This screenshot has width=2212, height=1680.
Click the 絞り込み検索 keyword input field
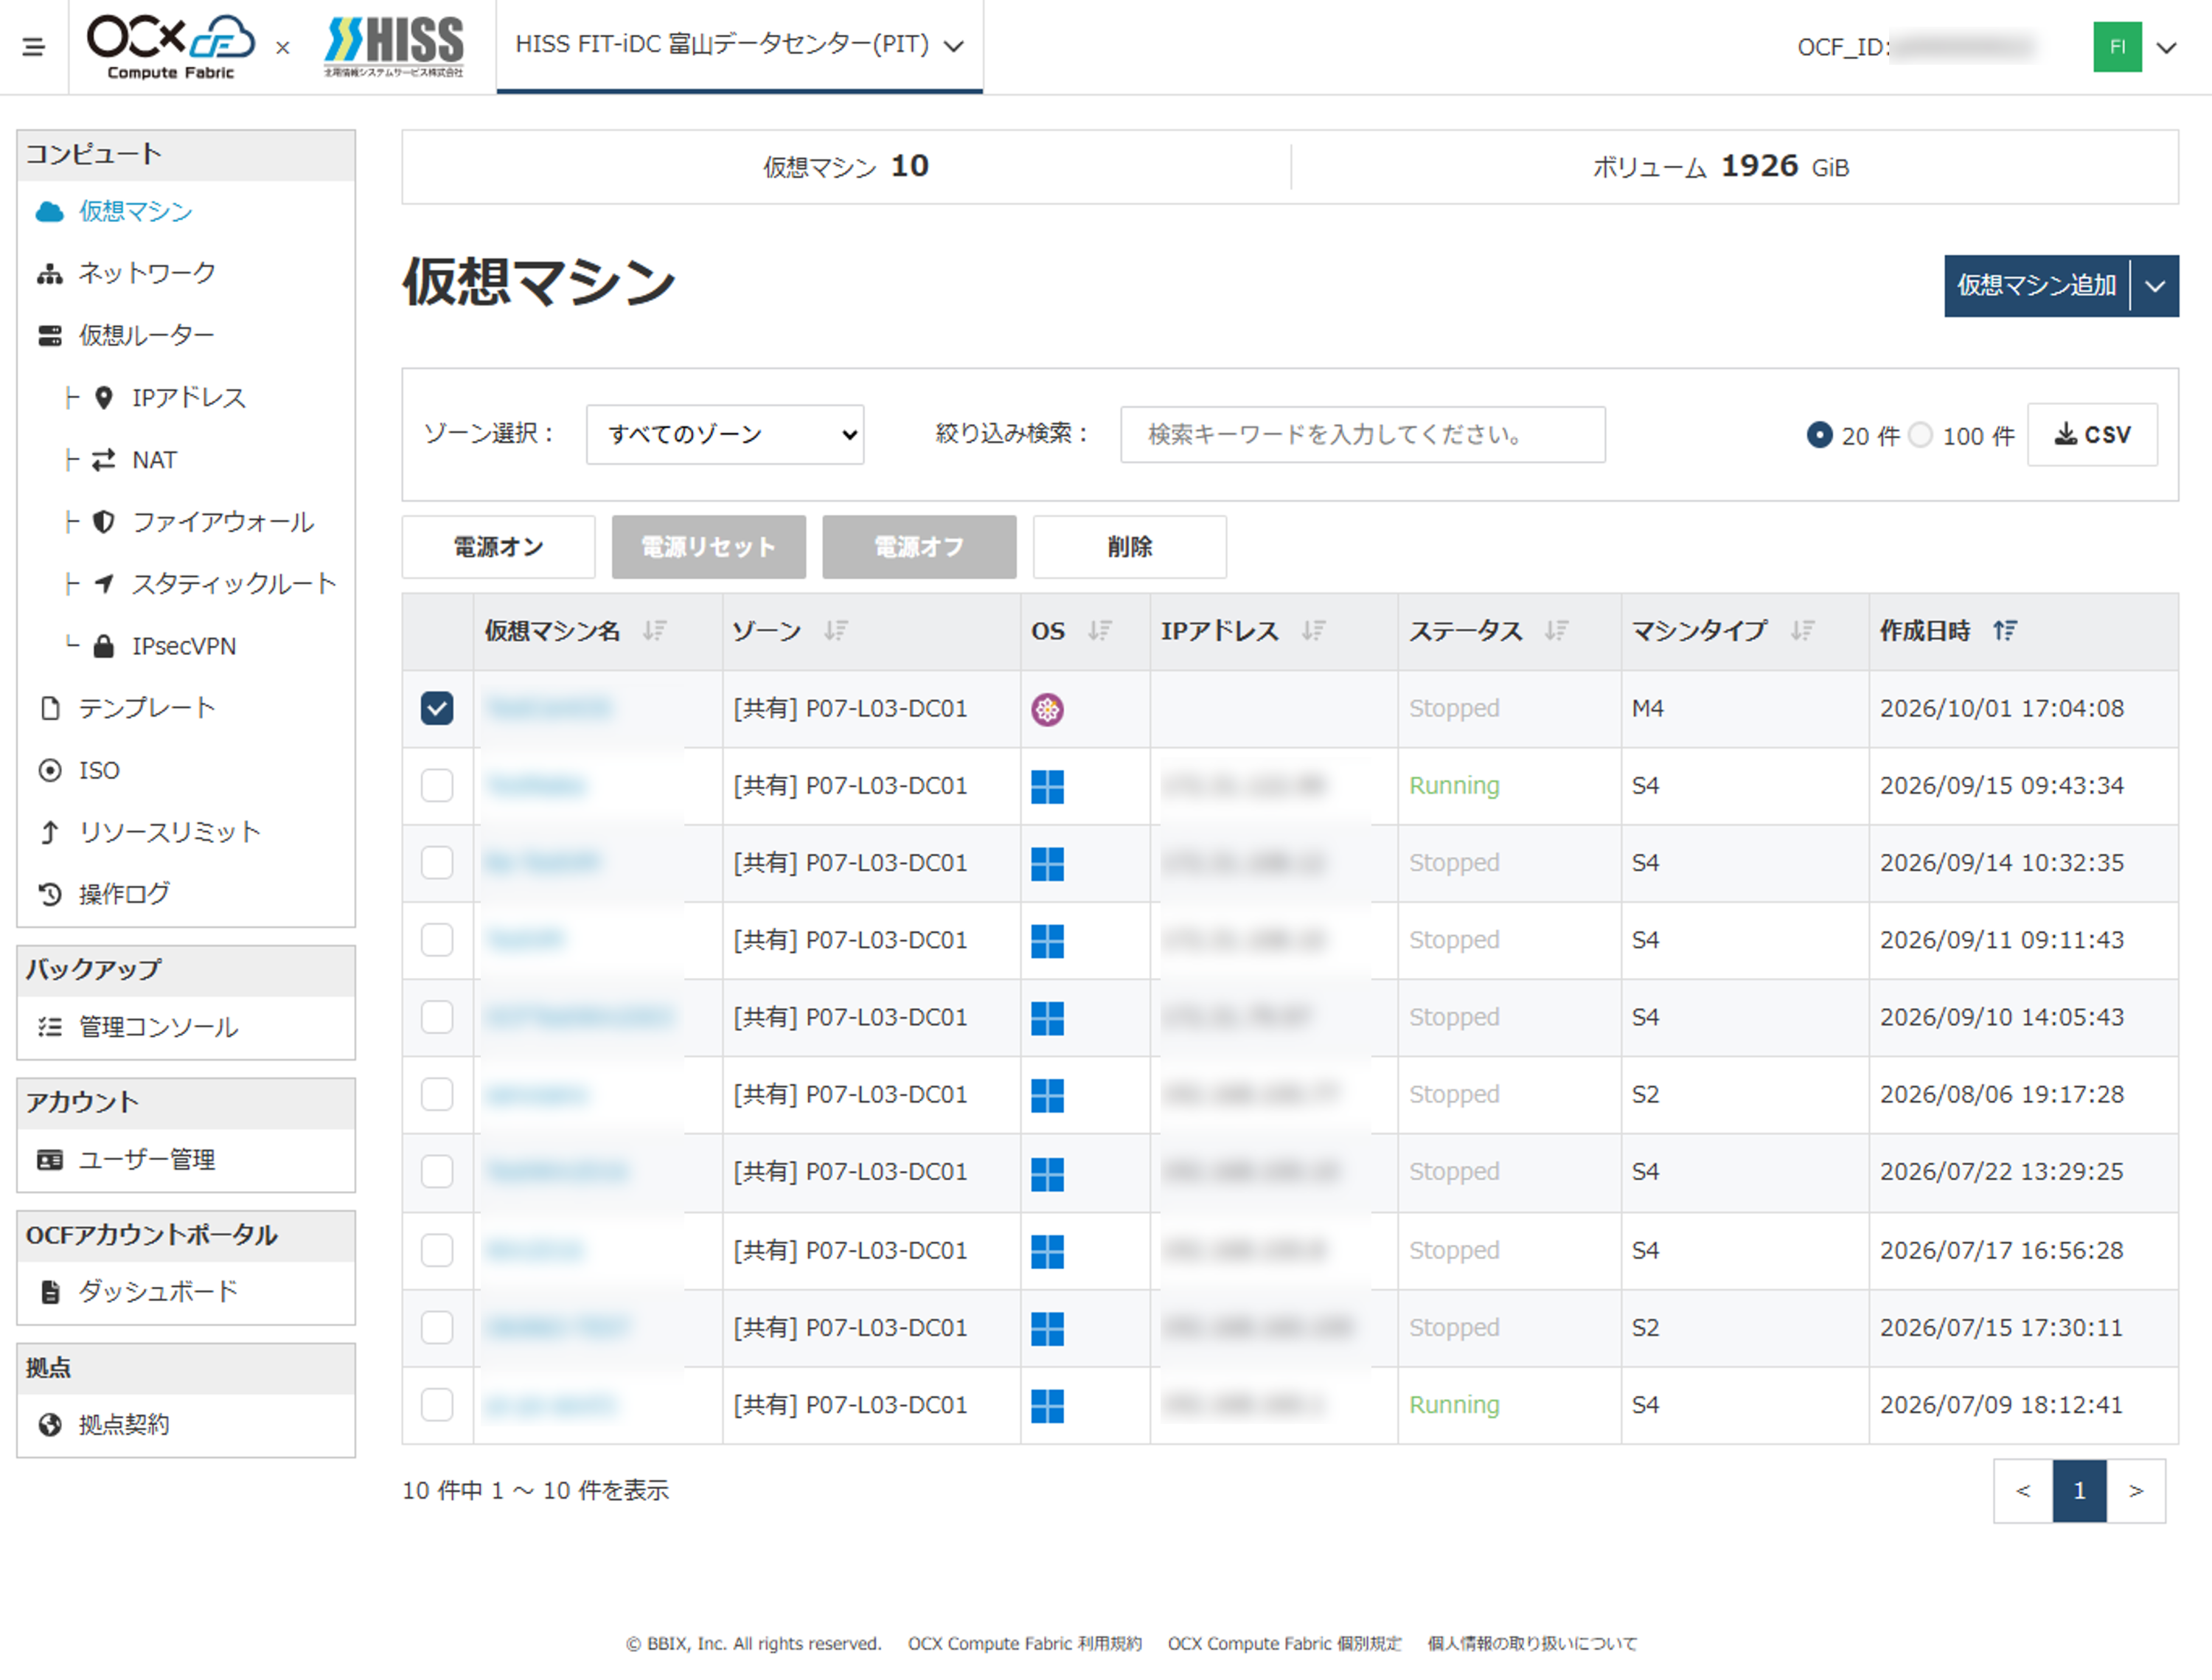click(x=1363, y=435)
